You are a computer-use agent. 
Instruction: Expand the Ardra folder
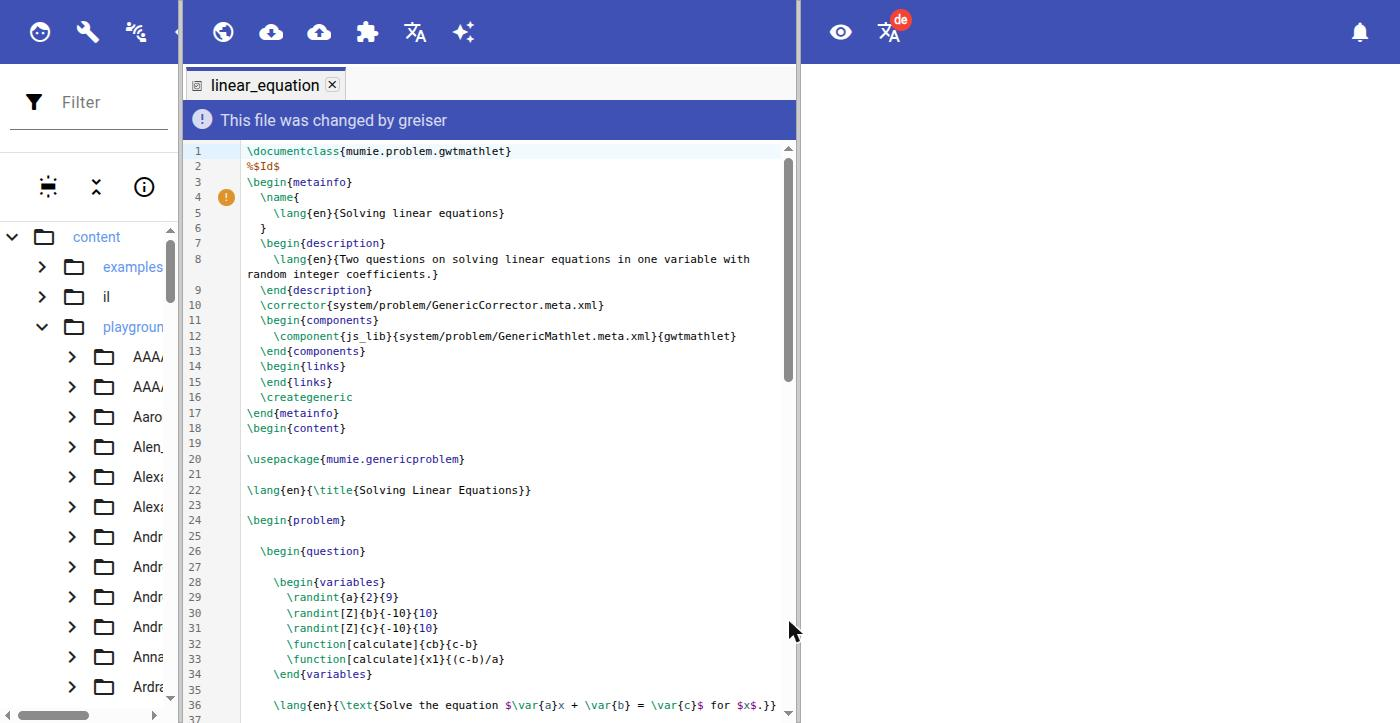pyautogui.click(x=72, y=687)
